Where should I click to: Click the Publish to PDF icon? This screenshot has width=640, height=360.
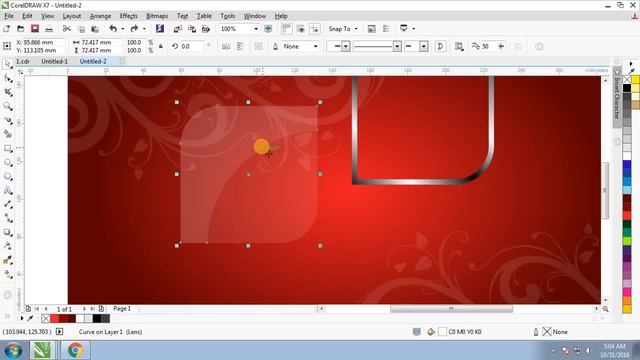[x=206, y=29]
